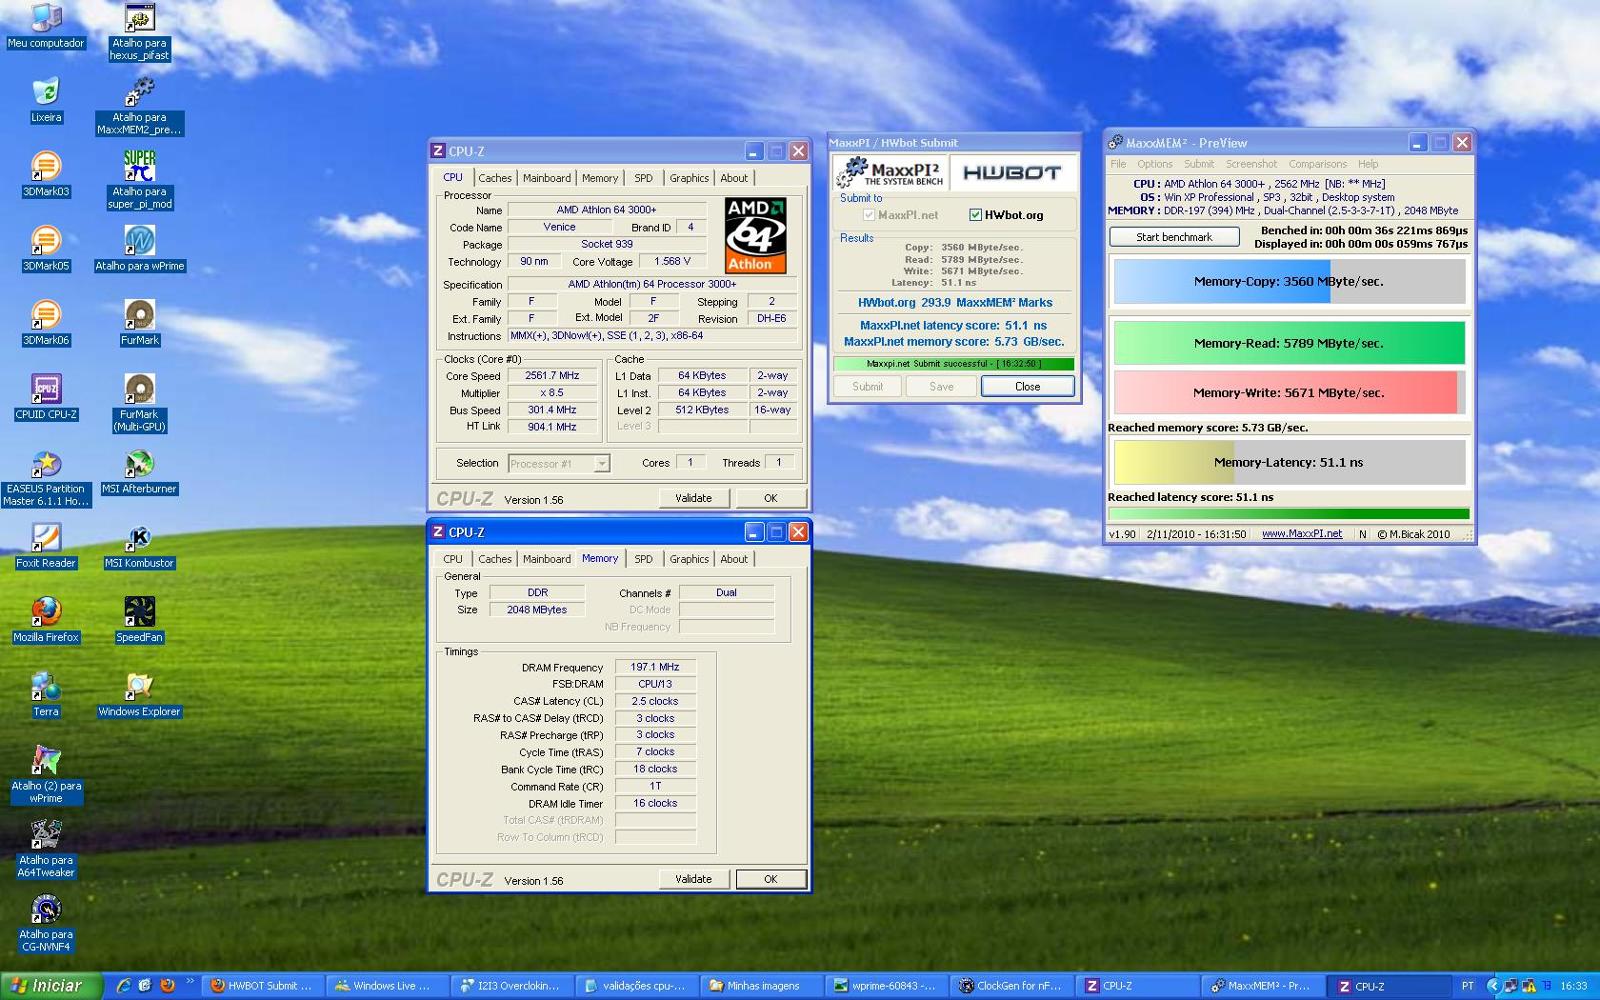Click Close button in HWbot Submit dialog
Image resolution: width=1600 pixels, height=1000 pixels.
(1027, 387)
